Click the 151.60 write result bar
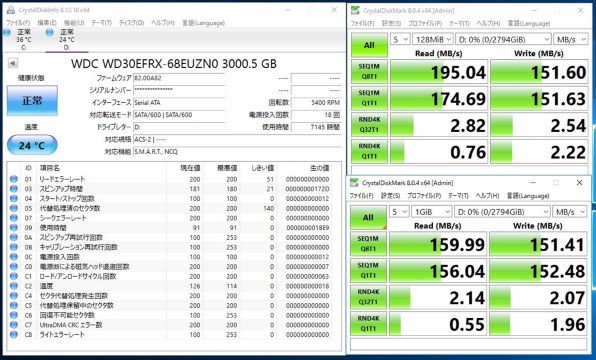This screenshot has width=596, height=360. 539,71
